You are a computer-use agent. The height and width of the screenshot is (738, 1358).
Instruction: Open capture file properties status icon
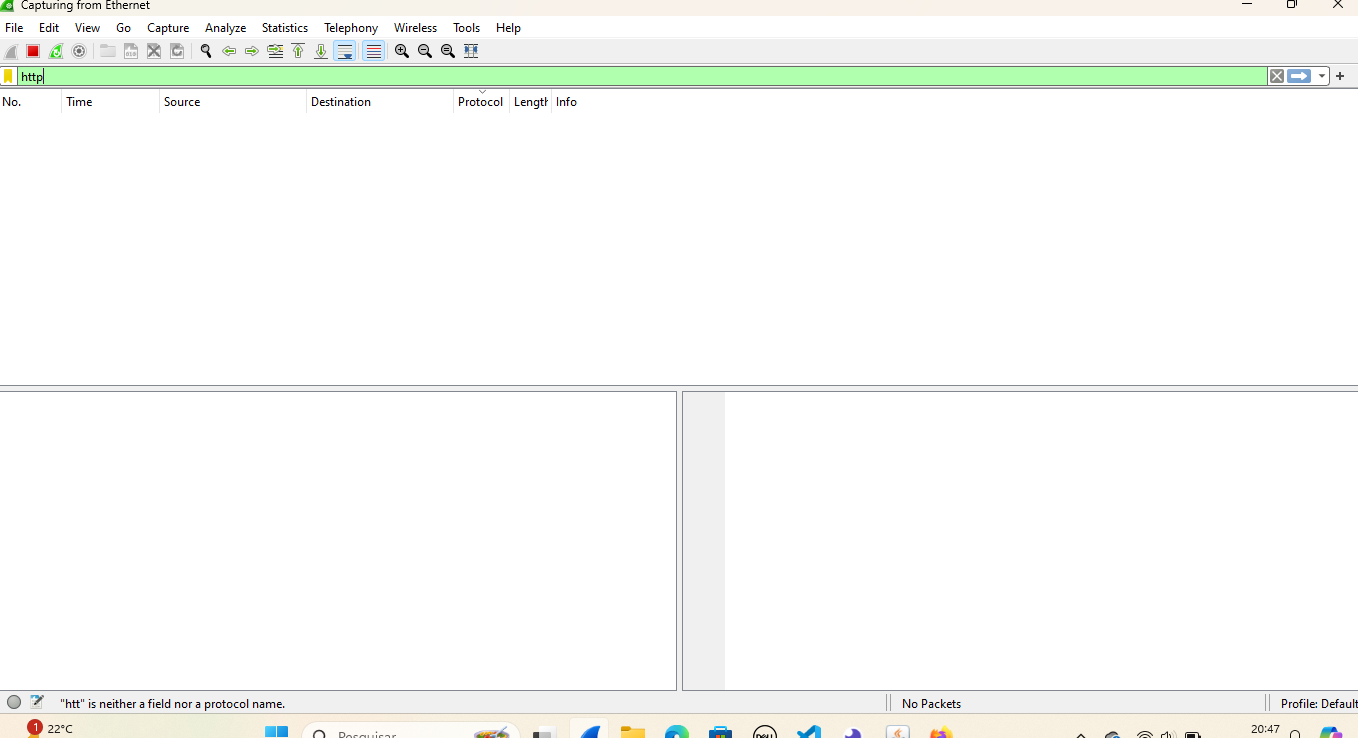37,703
